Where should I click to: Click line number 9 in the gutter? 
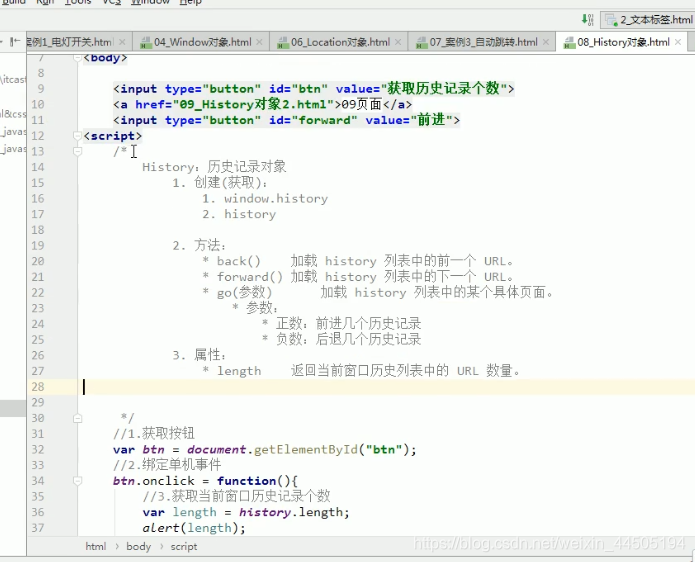click(41, 89)
